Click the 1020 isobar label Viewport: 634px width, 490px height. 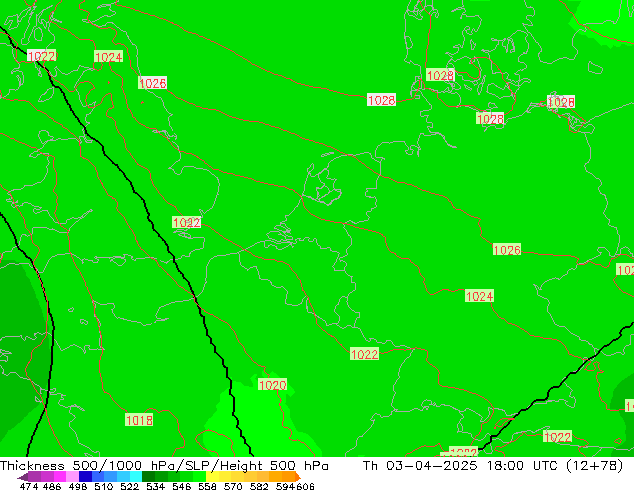[x=273, y=385]
